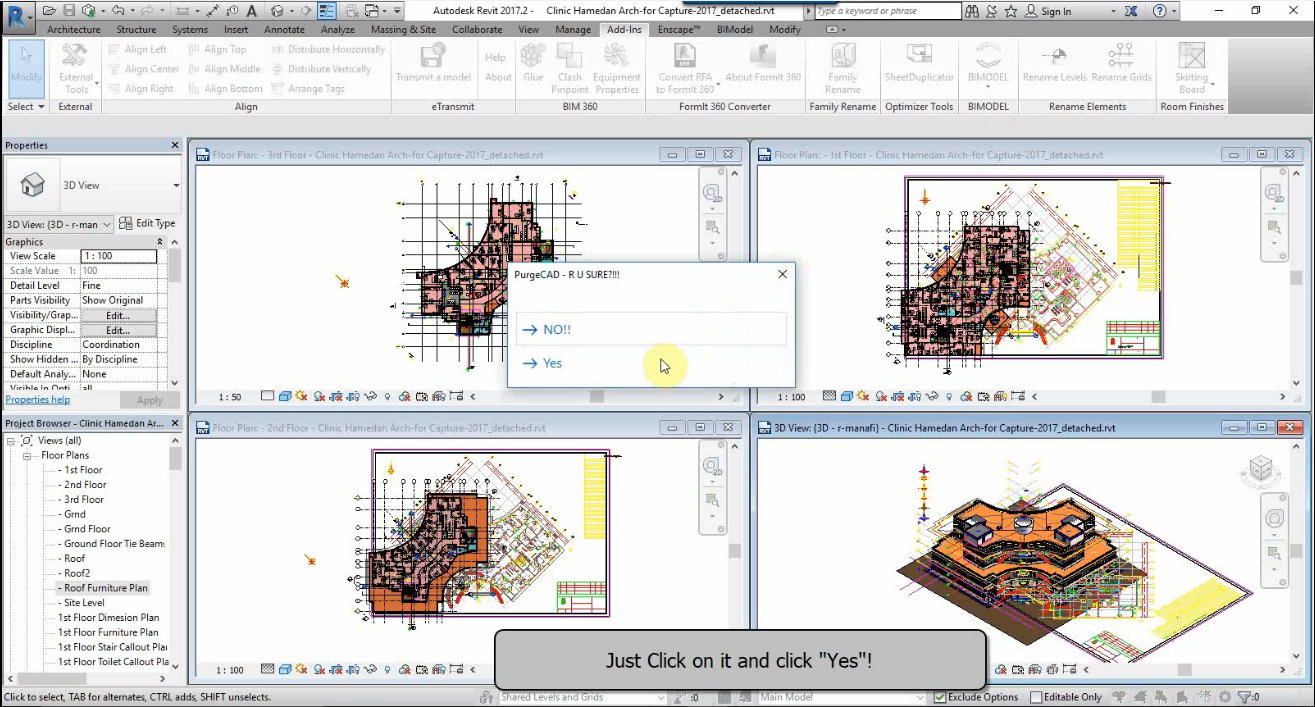Screen dimensions: 1315x707
Task: Switch to the Massing & Site tab
Action: coord(403,29)
